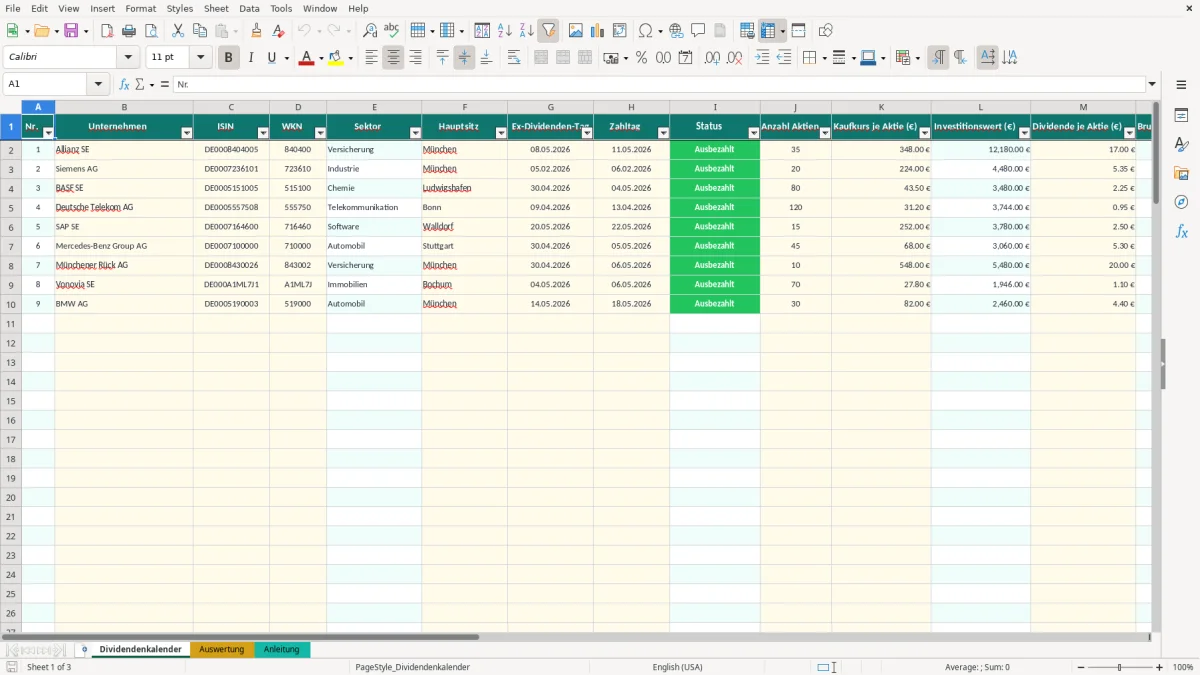
Task: Open Print Preview from toolbar
Action: [x=150, y=31]
